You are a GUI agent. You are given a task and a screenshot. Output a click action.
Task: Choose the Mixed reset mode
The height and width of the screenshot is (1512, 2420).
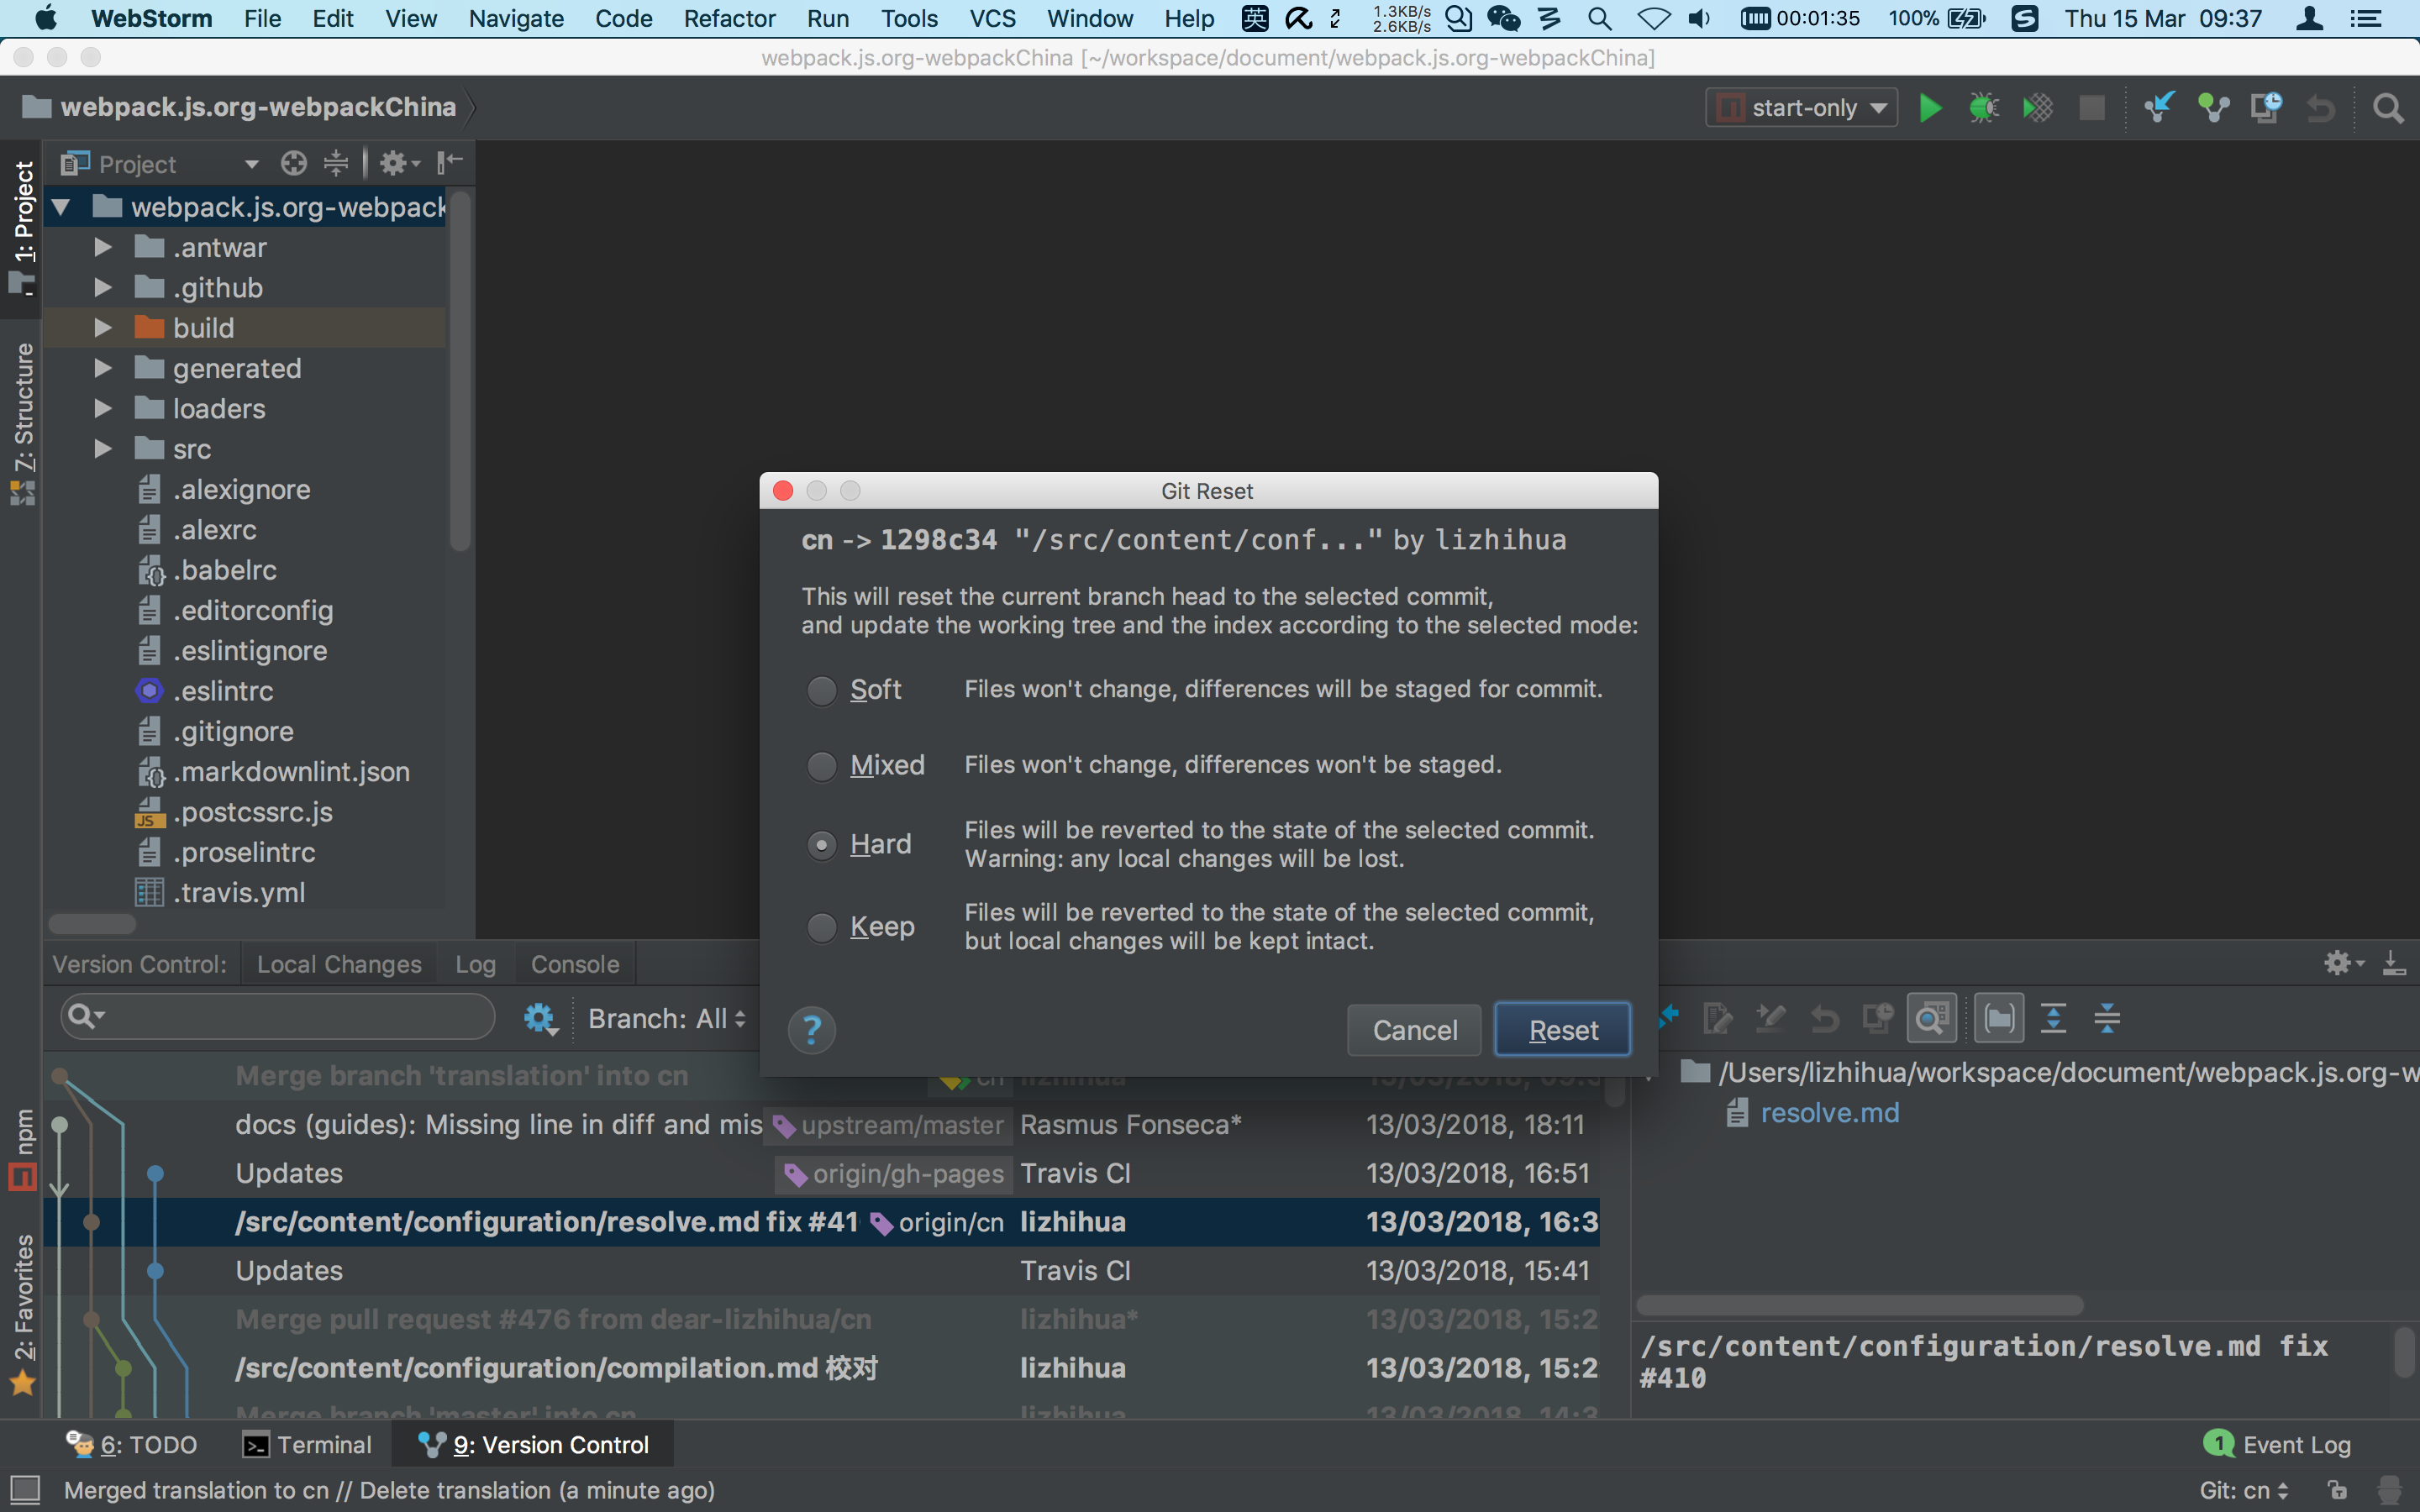click(822, 765)
